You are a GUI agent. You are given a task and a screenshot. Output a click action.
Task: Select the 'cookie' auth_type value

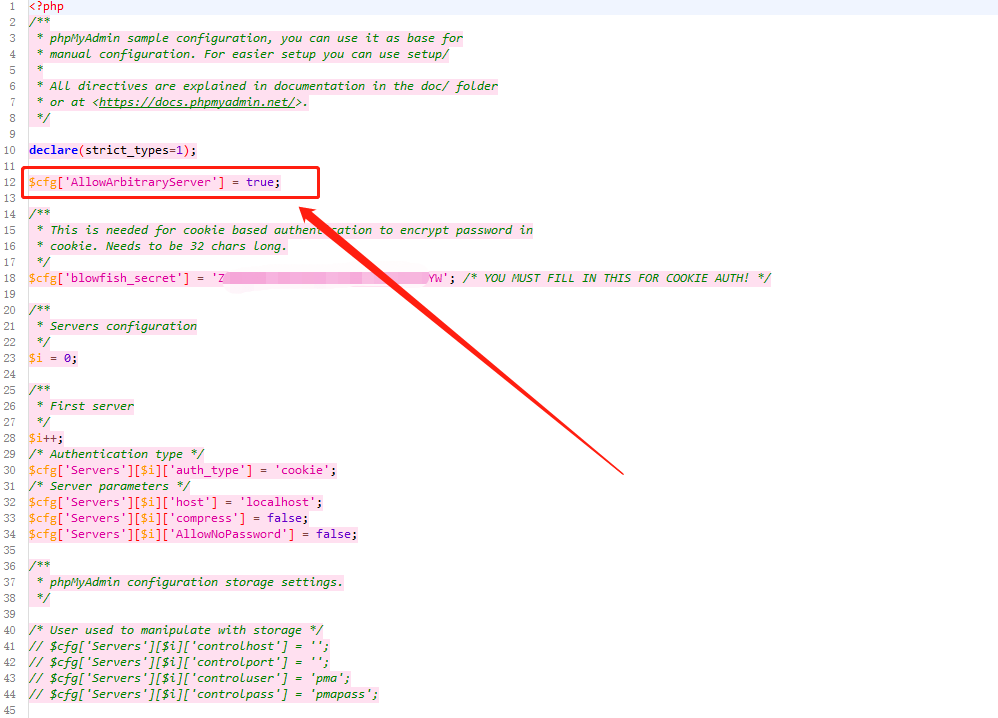(306, 470)
